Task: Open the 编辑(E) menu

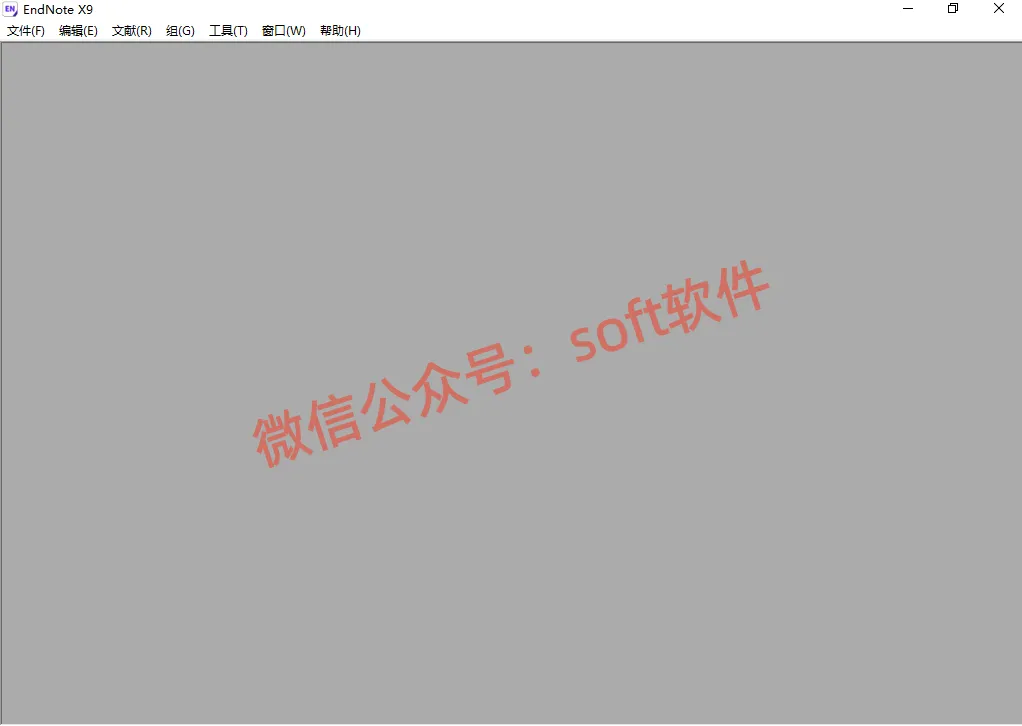Action: 78,31
